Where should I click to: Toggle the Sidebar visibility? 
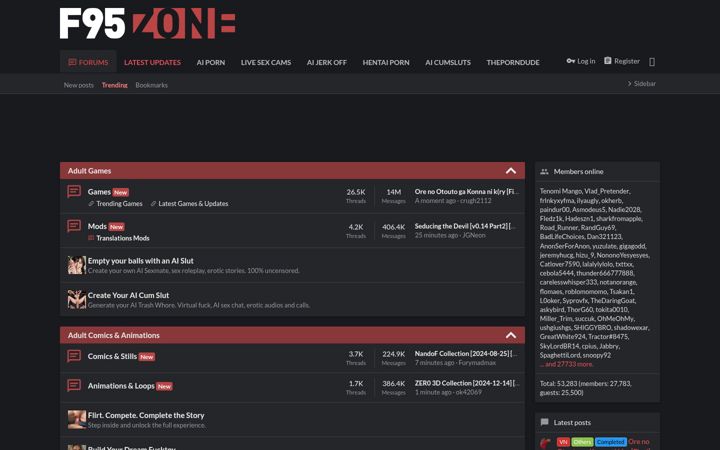[641, 84]
